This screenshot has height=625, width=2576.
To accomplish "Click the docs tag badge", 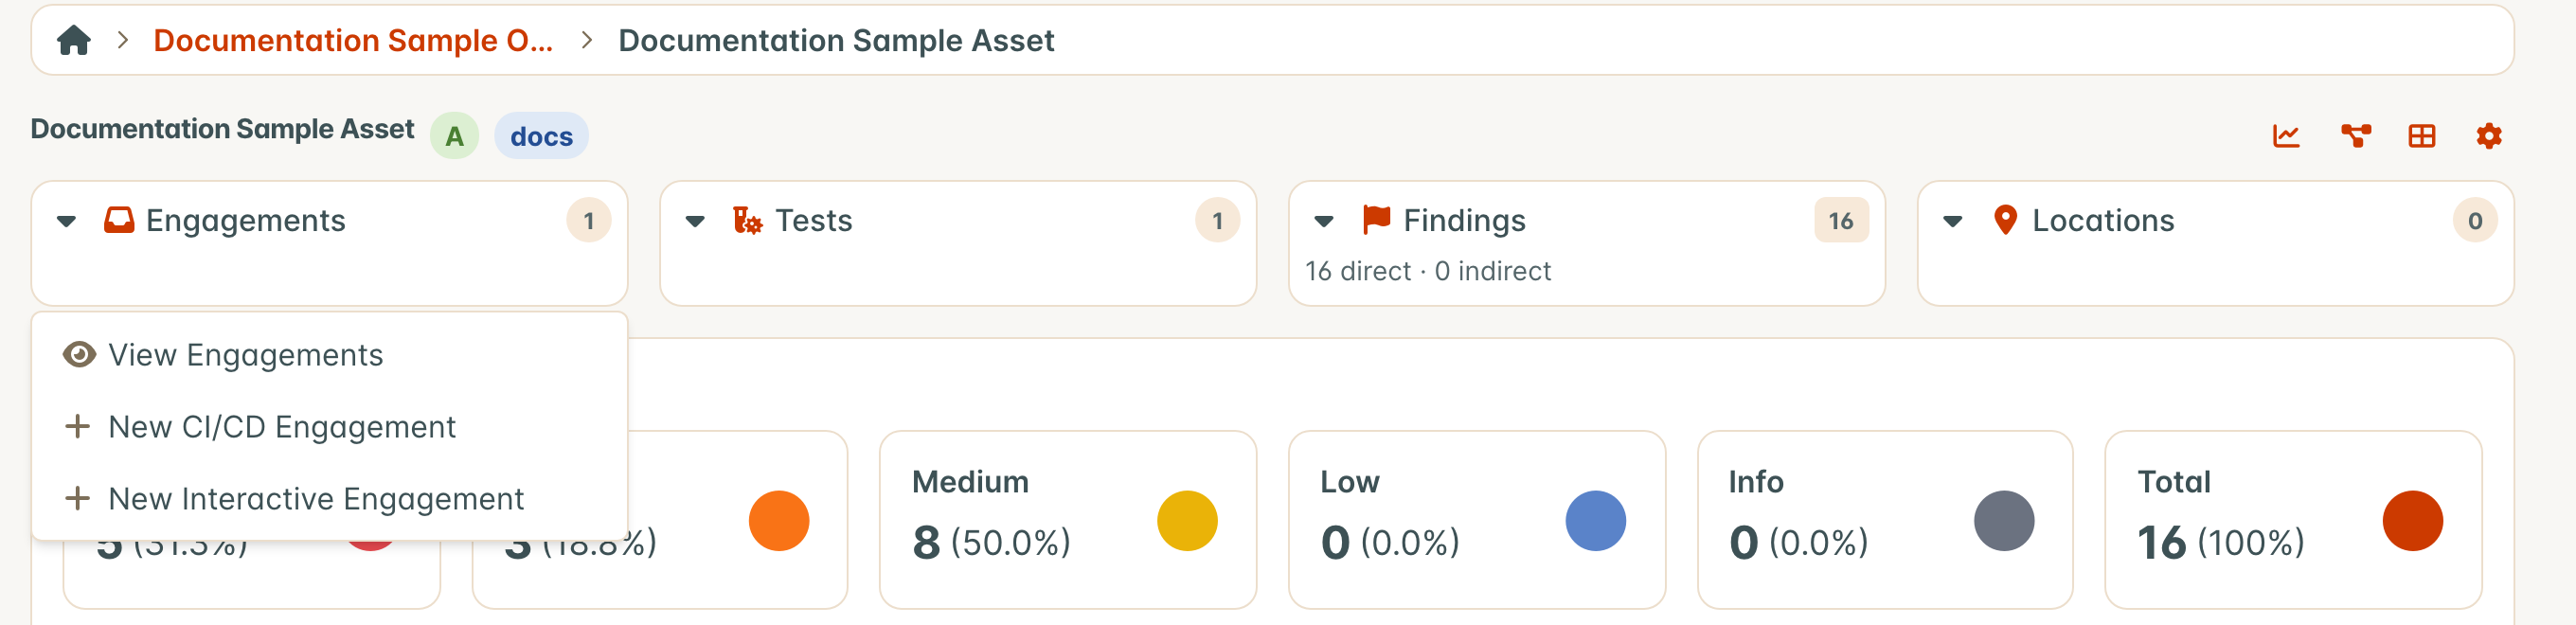I will pos(541,136).
